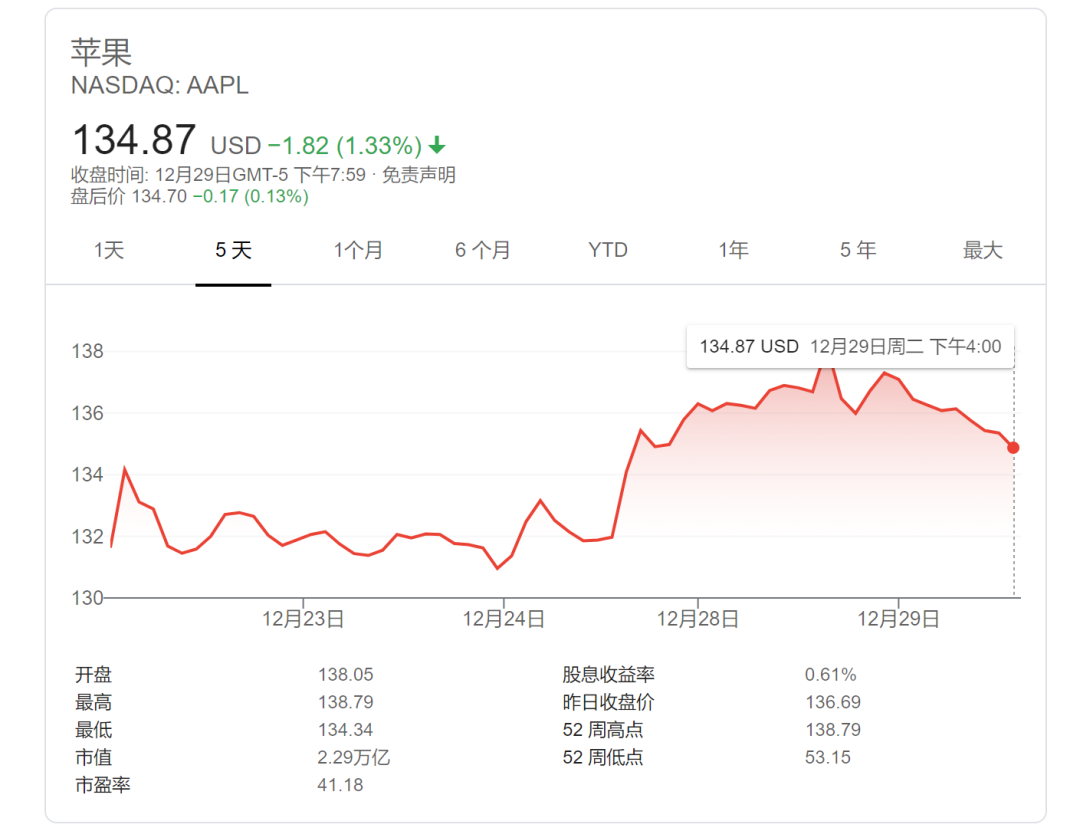This screenshot has height=831, width=1080.
Task: Click the 52 周高点 value 138.79
Action: click(x=832, y=729)
